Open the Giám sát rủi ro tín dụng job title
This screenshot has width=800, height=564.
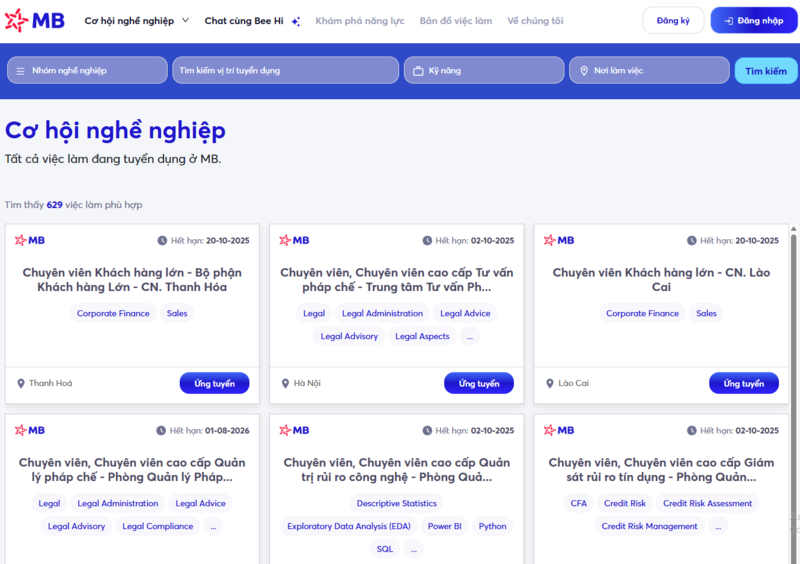661,470
